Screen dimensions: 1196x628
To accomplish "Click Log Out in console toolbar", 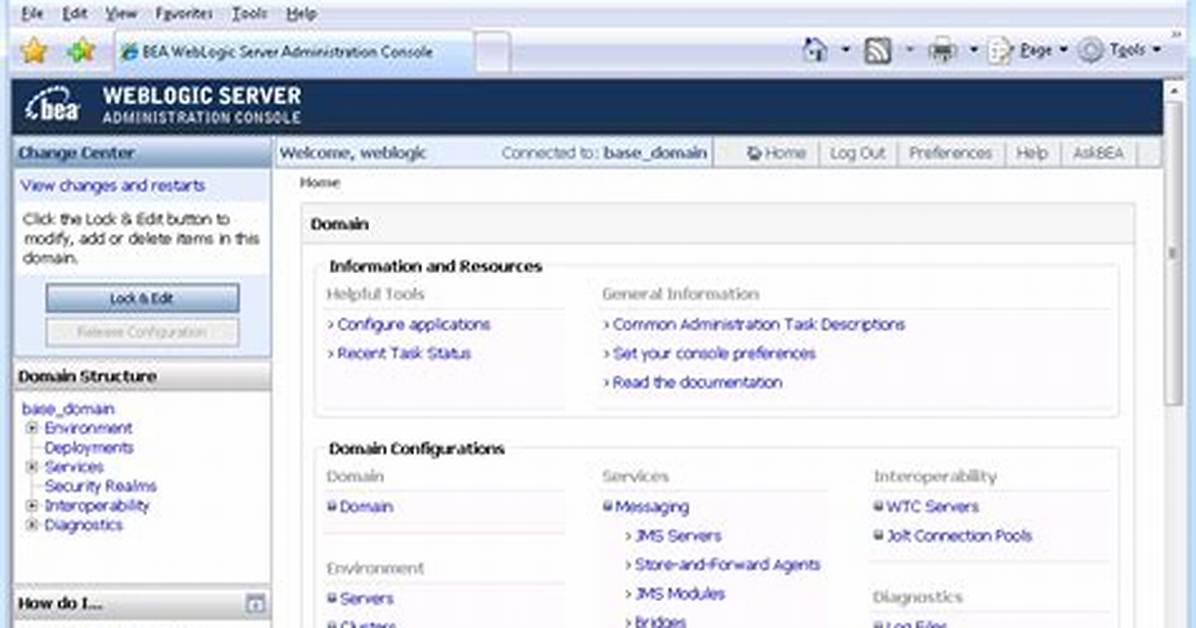I will pyautogui.click(x=857, y=153).
